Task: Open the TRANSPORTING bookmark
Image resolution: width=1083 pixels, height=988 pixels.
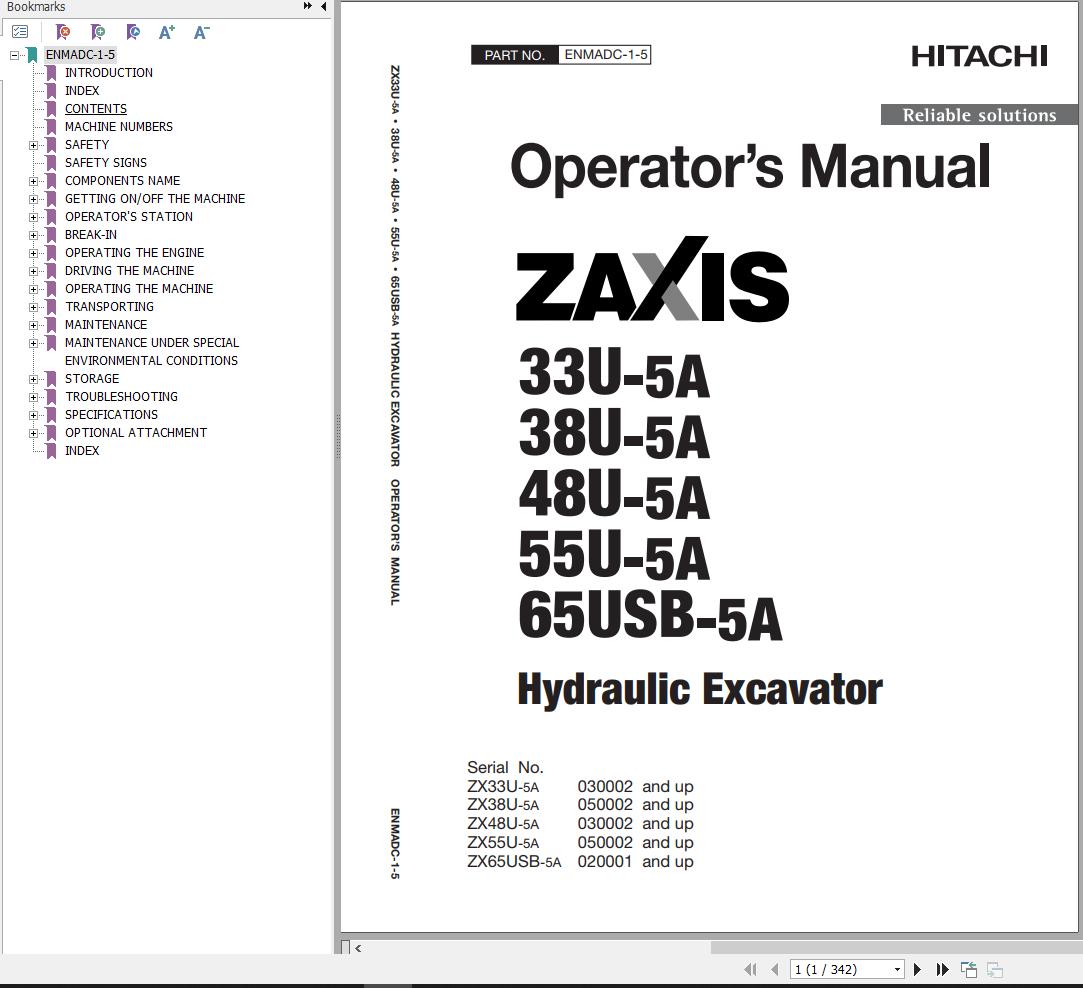Action: point(110,306)
